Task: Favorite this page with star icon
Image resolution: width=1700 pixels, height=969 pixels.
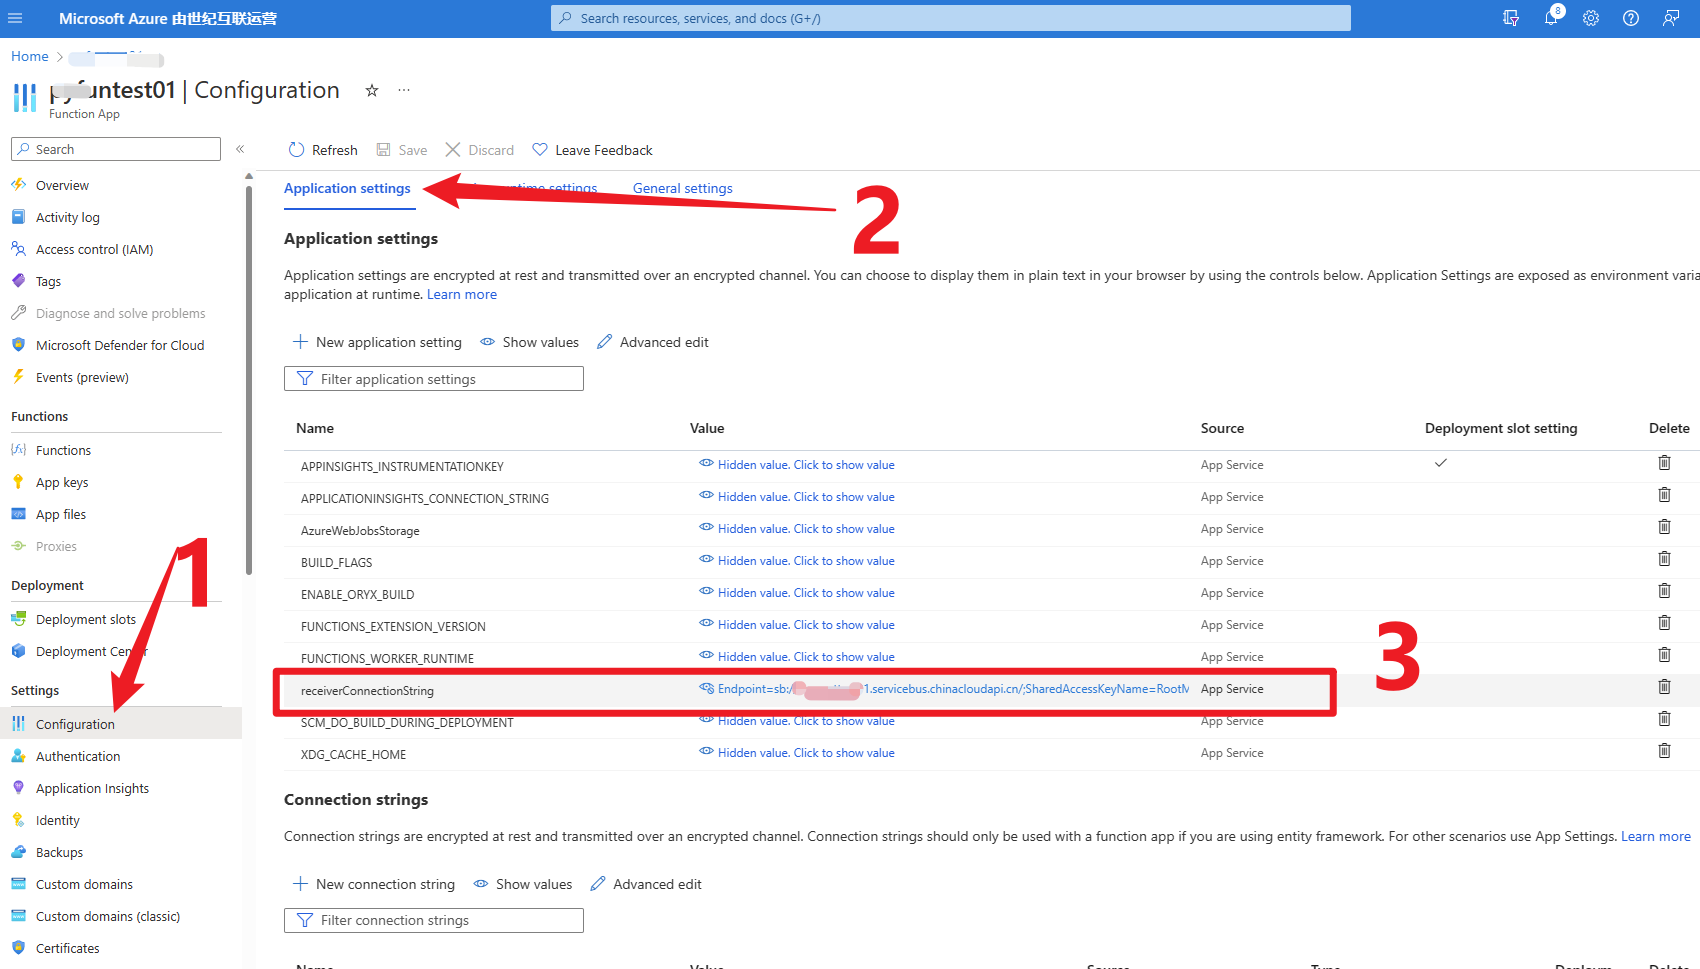Action: tap(372, 91)
